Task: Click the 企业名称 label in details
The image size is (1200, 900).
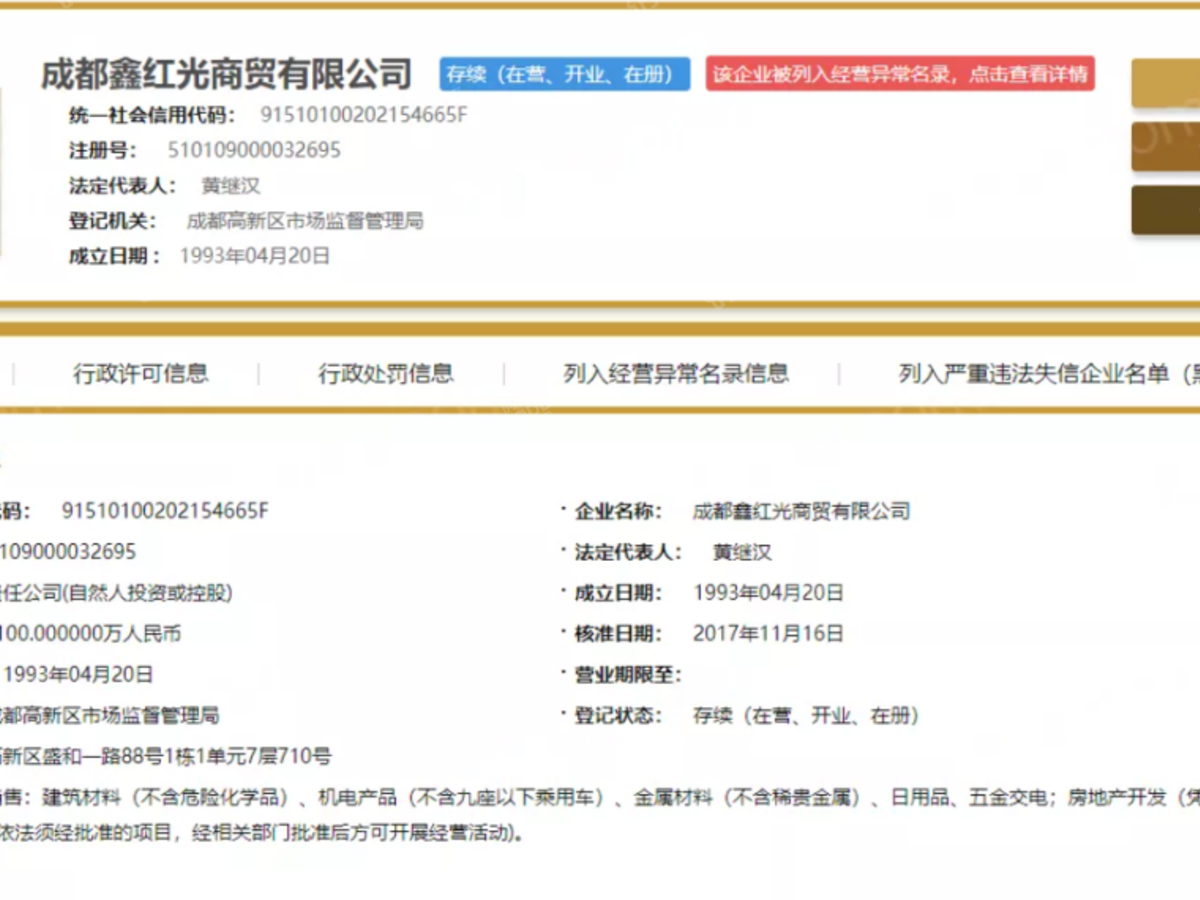Action: [x=618, y=512]
